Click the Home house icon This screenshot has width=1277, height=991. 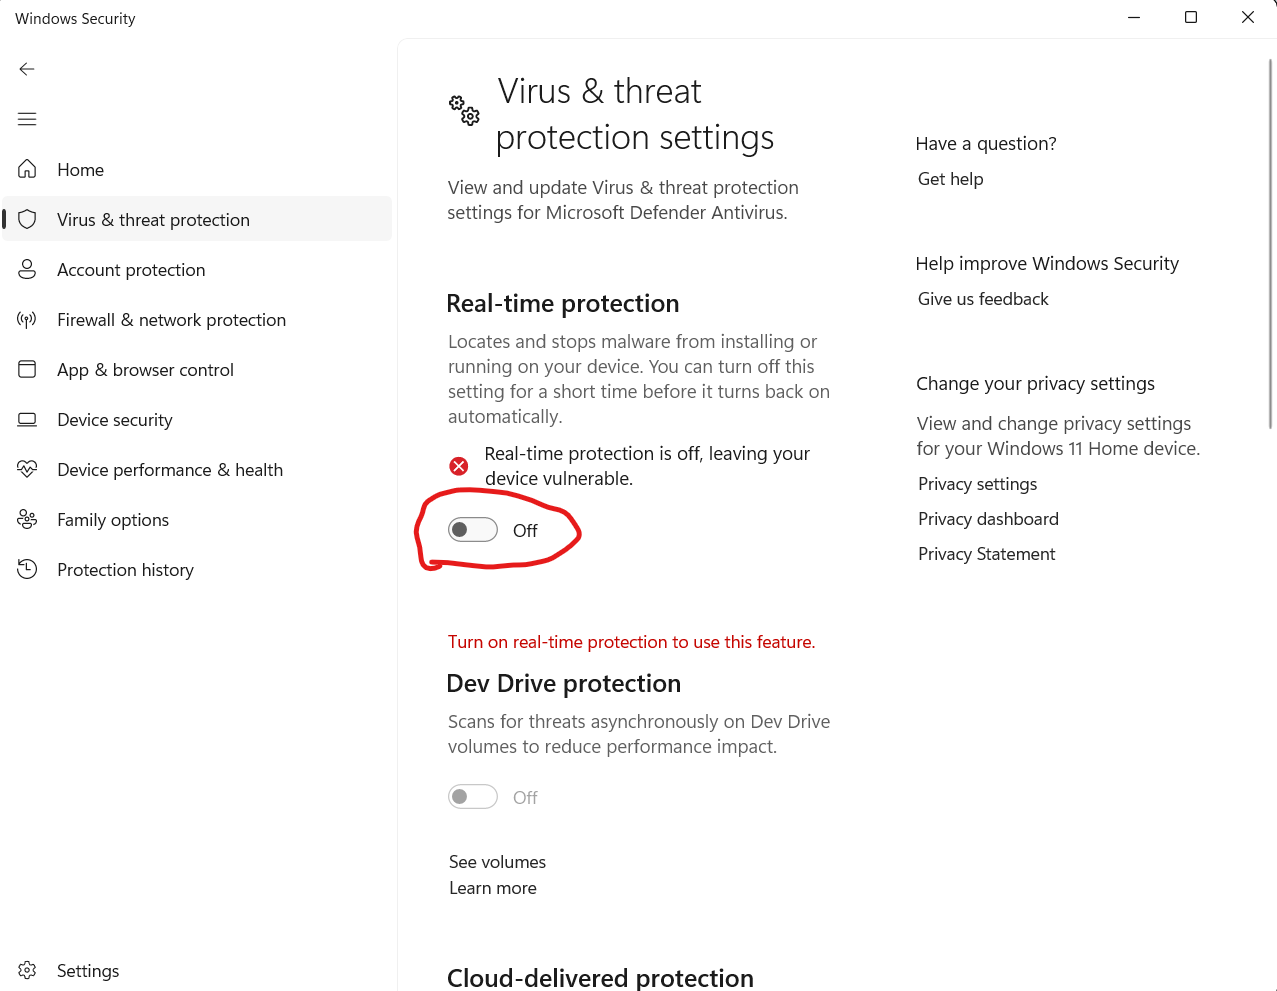pos(27,169)
